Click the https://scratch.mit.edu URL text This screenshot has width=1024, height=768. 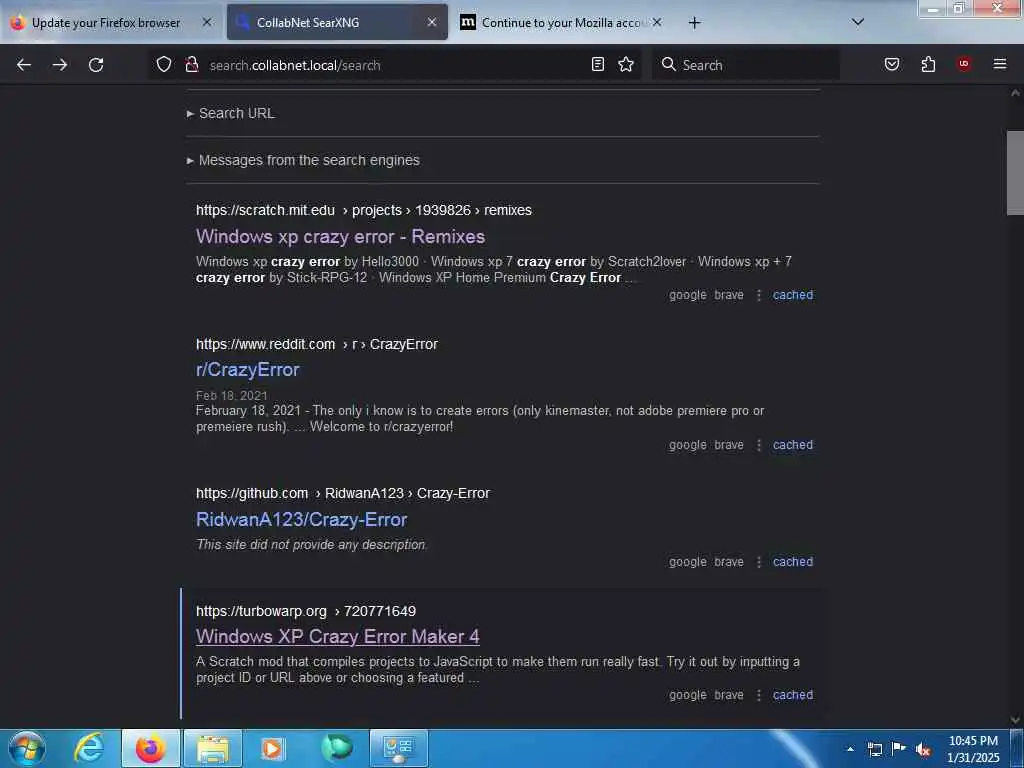[x=265, y=210]
